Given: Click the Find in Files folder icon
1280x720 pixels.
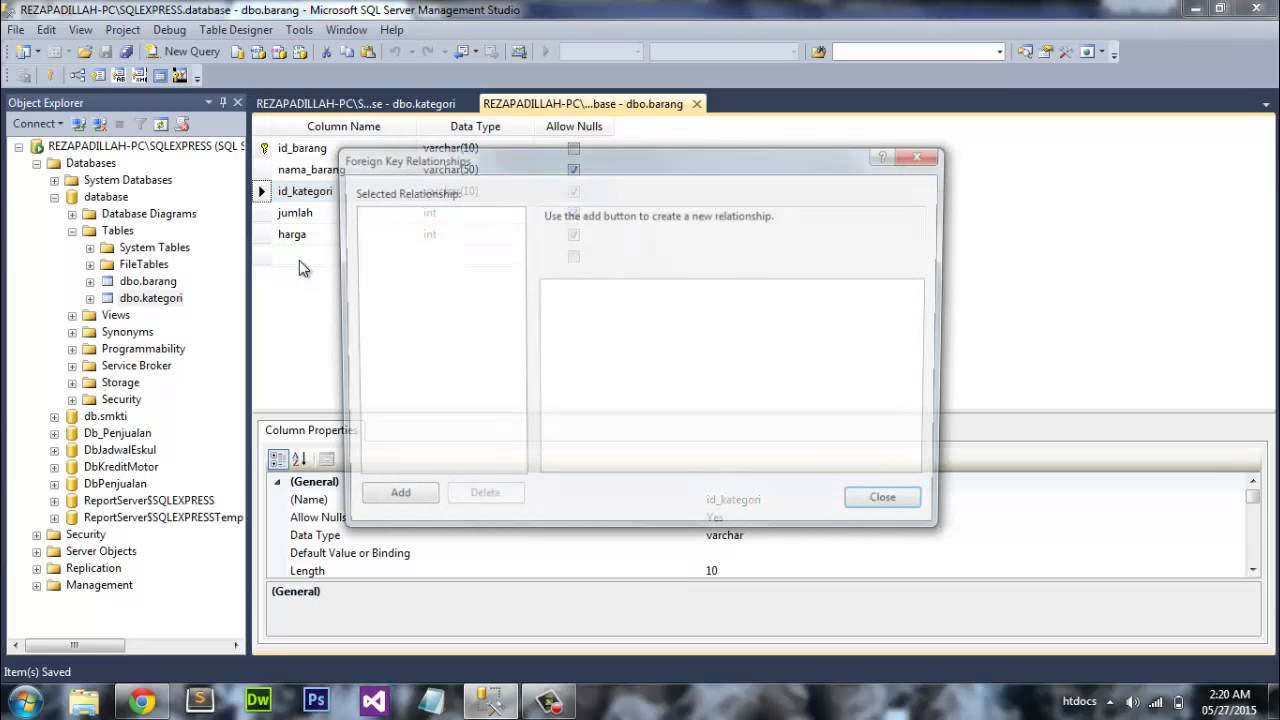Looking at the screenshot, I should click(x=819, y=52).
